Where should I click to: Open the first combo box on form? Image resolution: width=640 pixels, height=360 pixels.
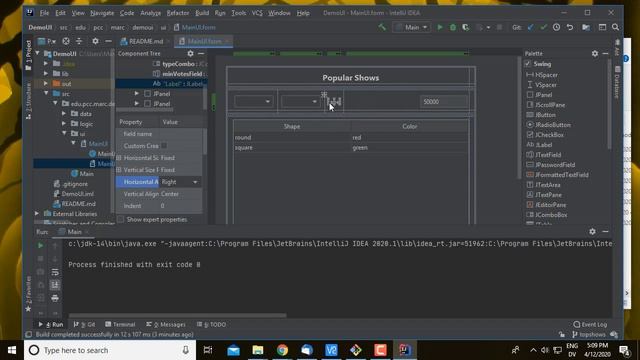(253, 101)
